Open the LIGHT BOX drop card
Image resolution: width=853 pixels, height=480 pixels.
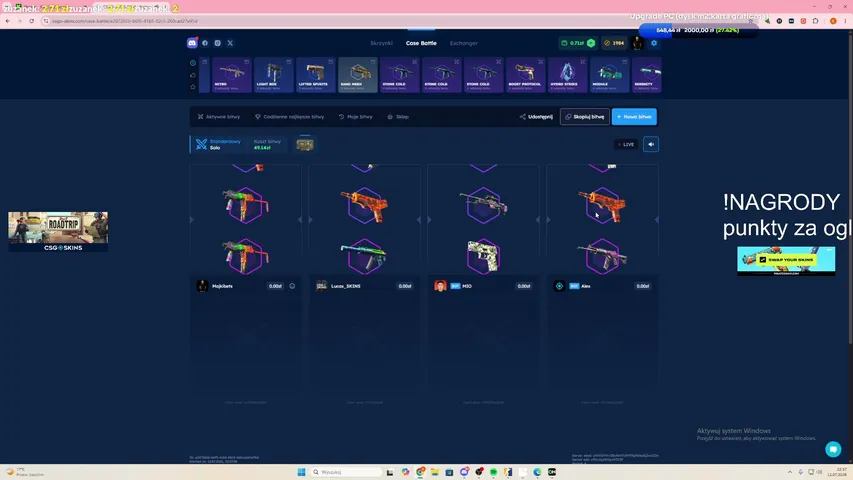(274, 75)
